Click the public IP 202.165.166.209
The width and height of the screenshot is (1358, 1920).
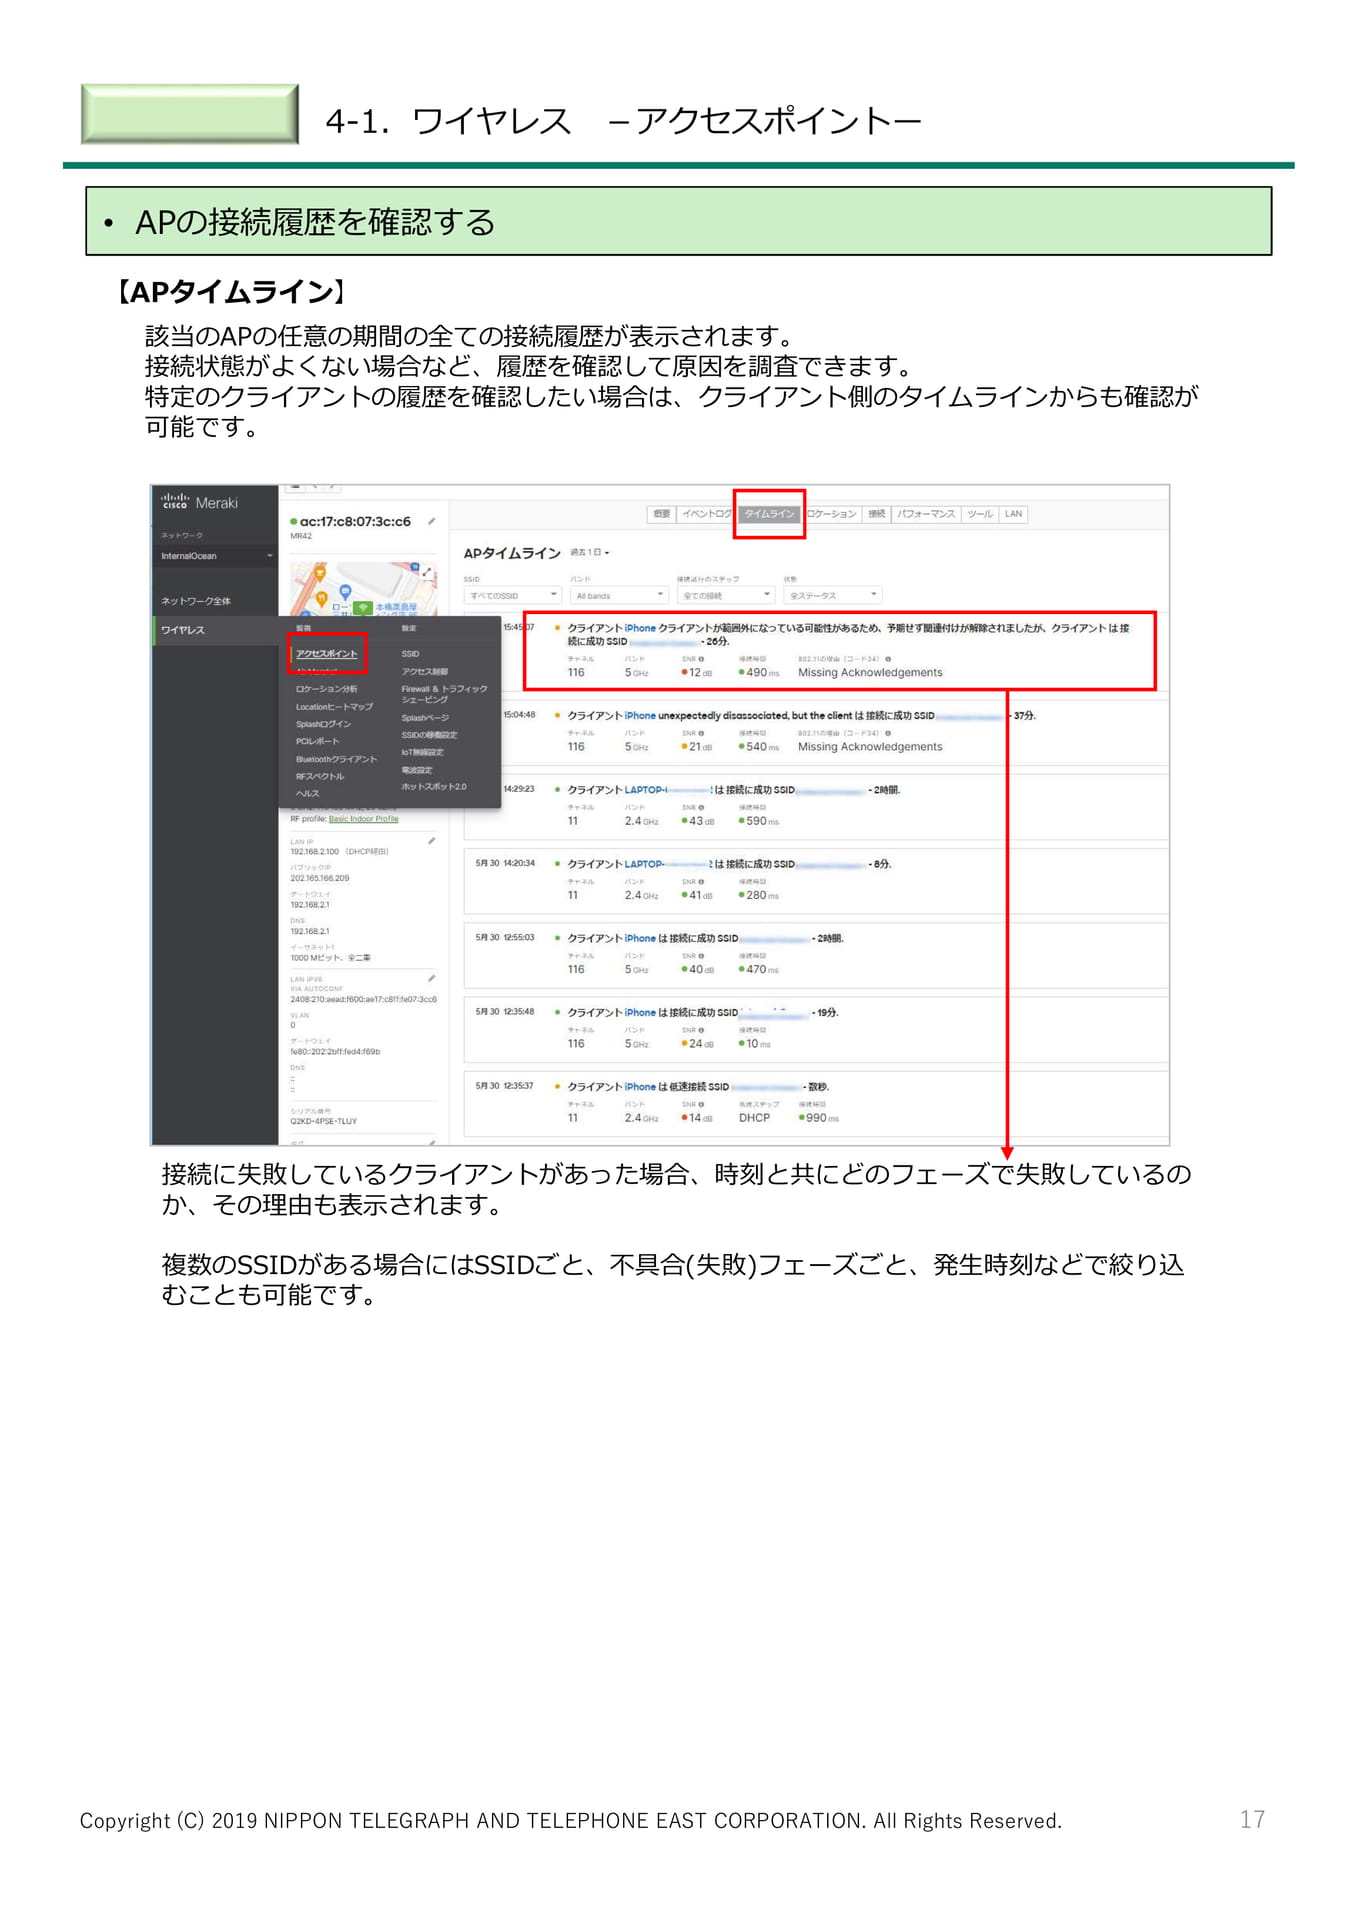coord(320,878)
